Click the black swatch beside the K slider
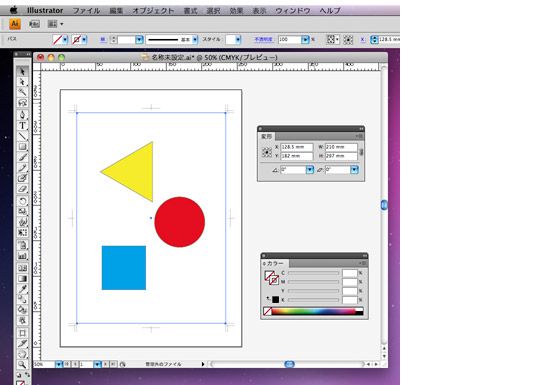 [275, 300]
